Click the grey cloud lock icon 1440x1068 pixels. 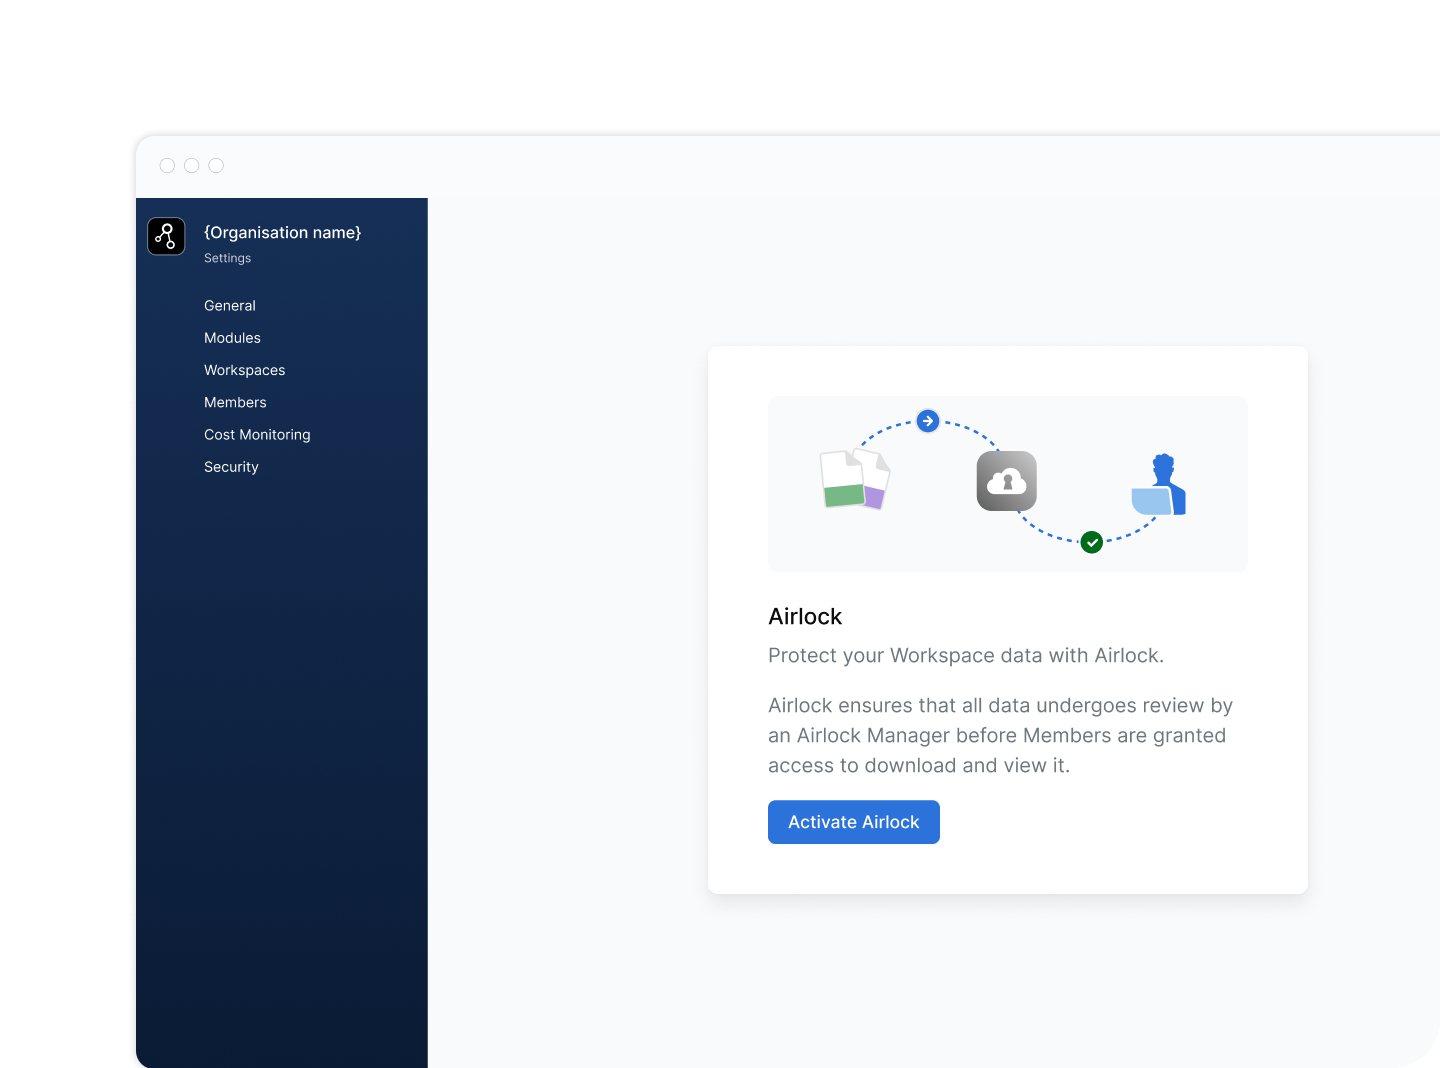click(1006, 481)
